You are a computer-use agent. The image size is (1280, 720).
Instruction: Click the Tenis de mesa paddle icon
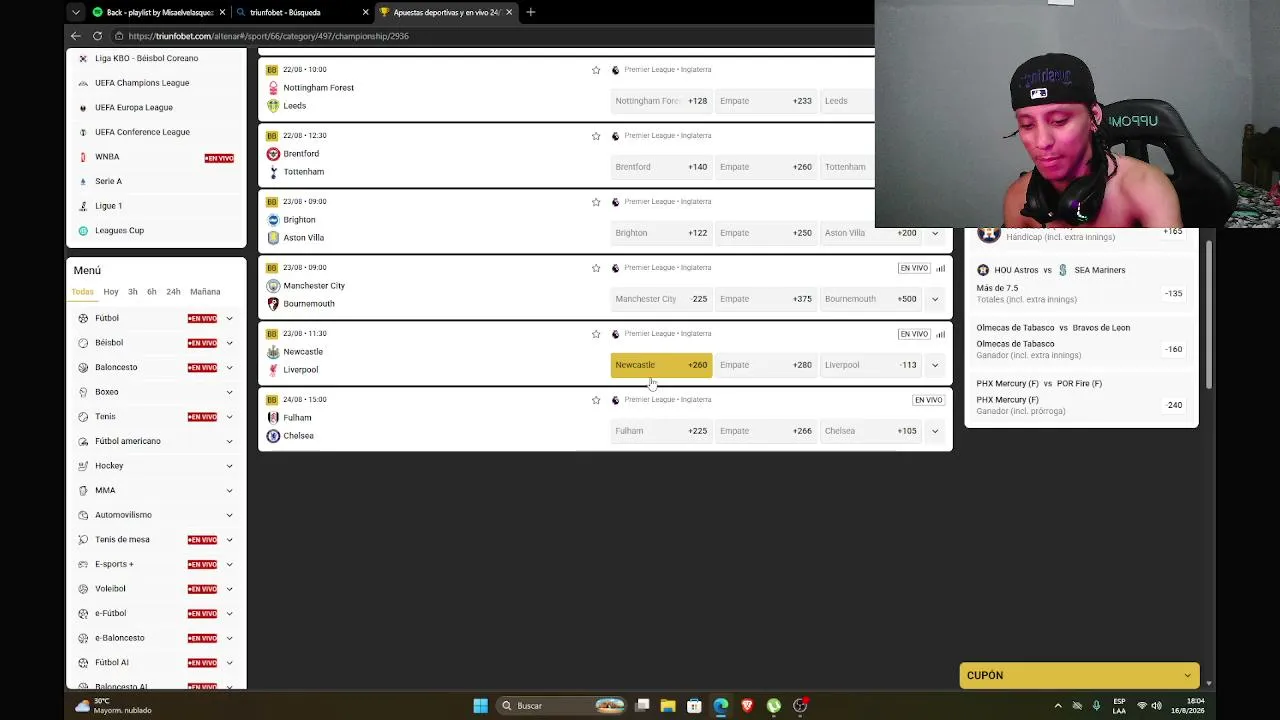pyautogui.click(x=83, y=540)
